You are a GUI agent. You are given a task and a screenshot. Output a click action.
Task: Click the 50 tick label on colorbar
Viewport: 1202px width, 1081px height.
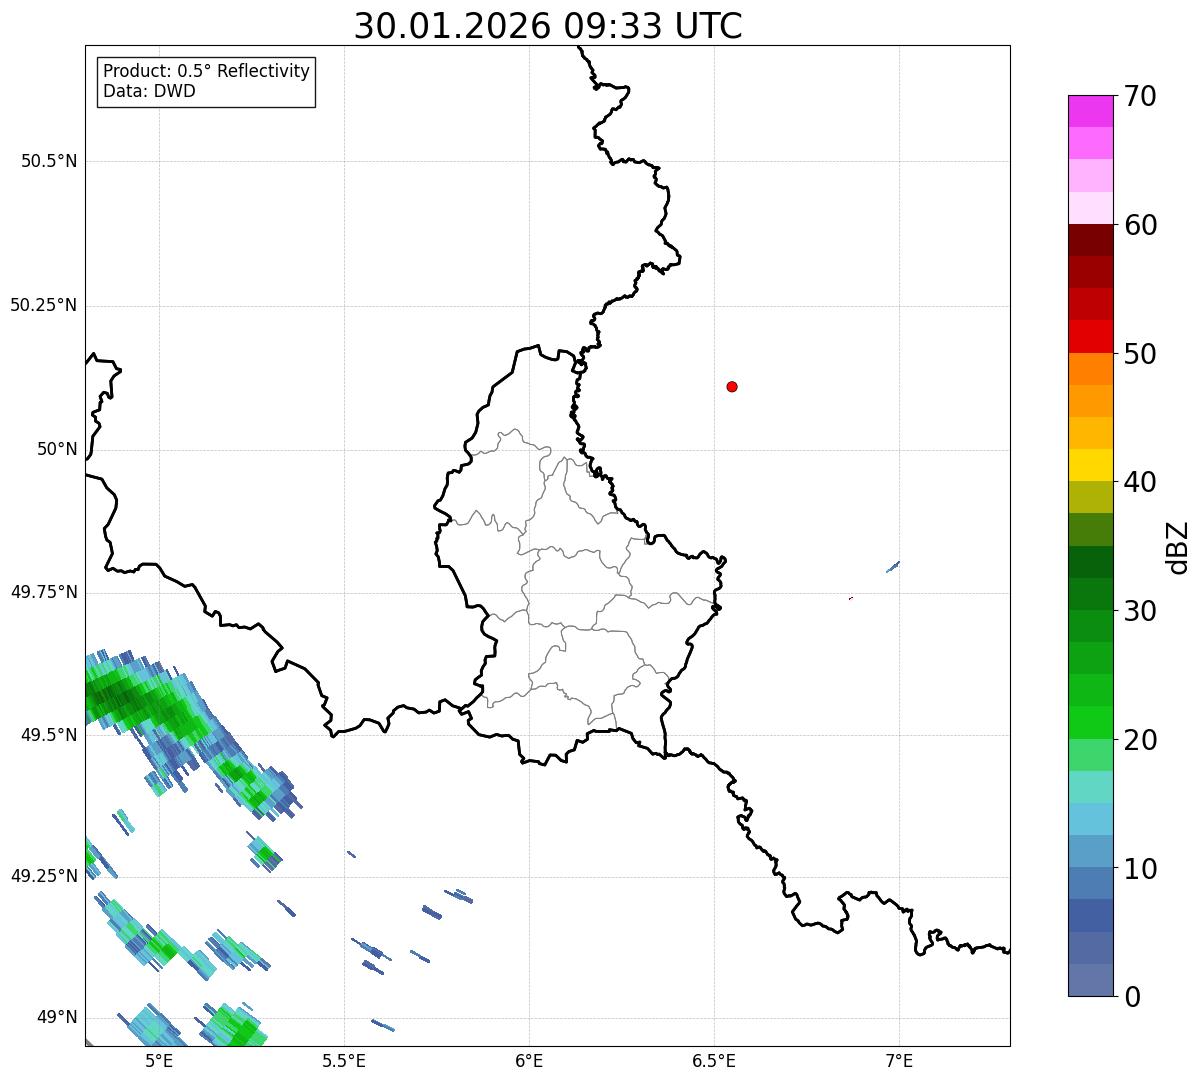click(x=1140, y=354)
